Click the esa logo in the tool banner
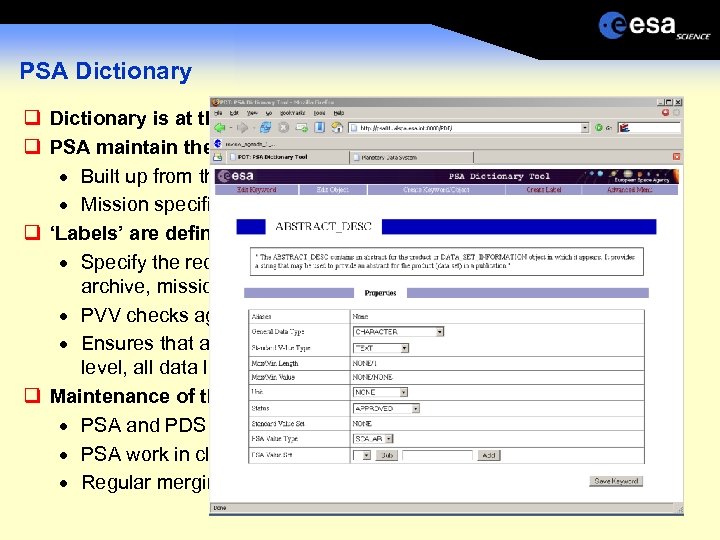The height and width of the screenshot is (540, 720). (x=236, y=176)
